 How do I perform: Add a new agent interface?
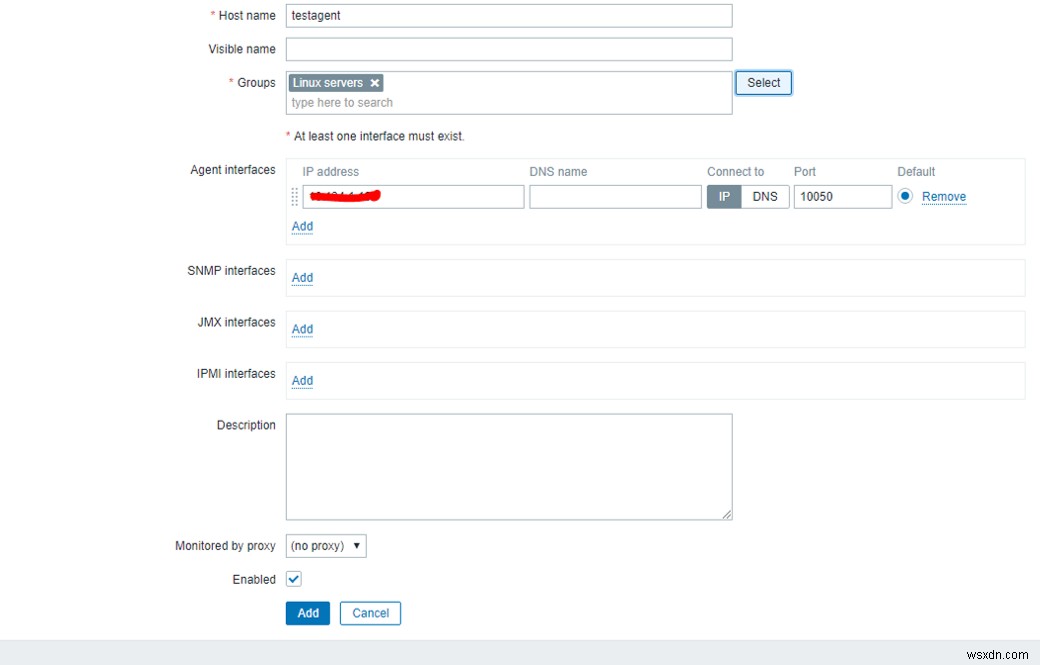(x=302, y=227)
